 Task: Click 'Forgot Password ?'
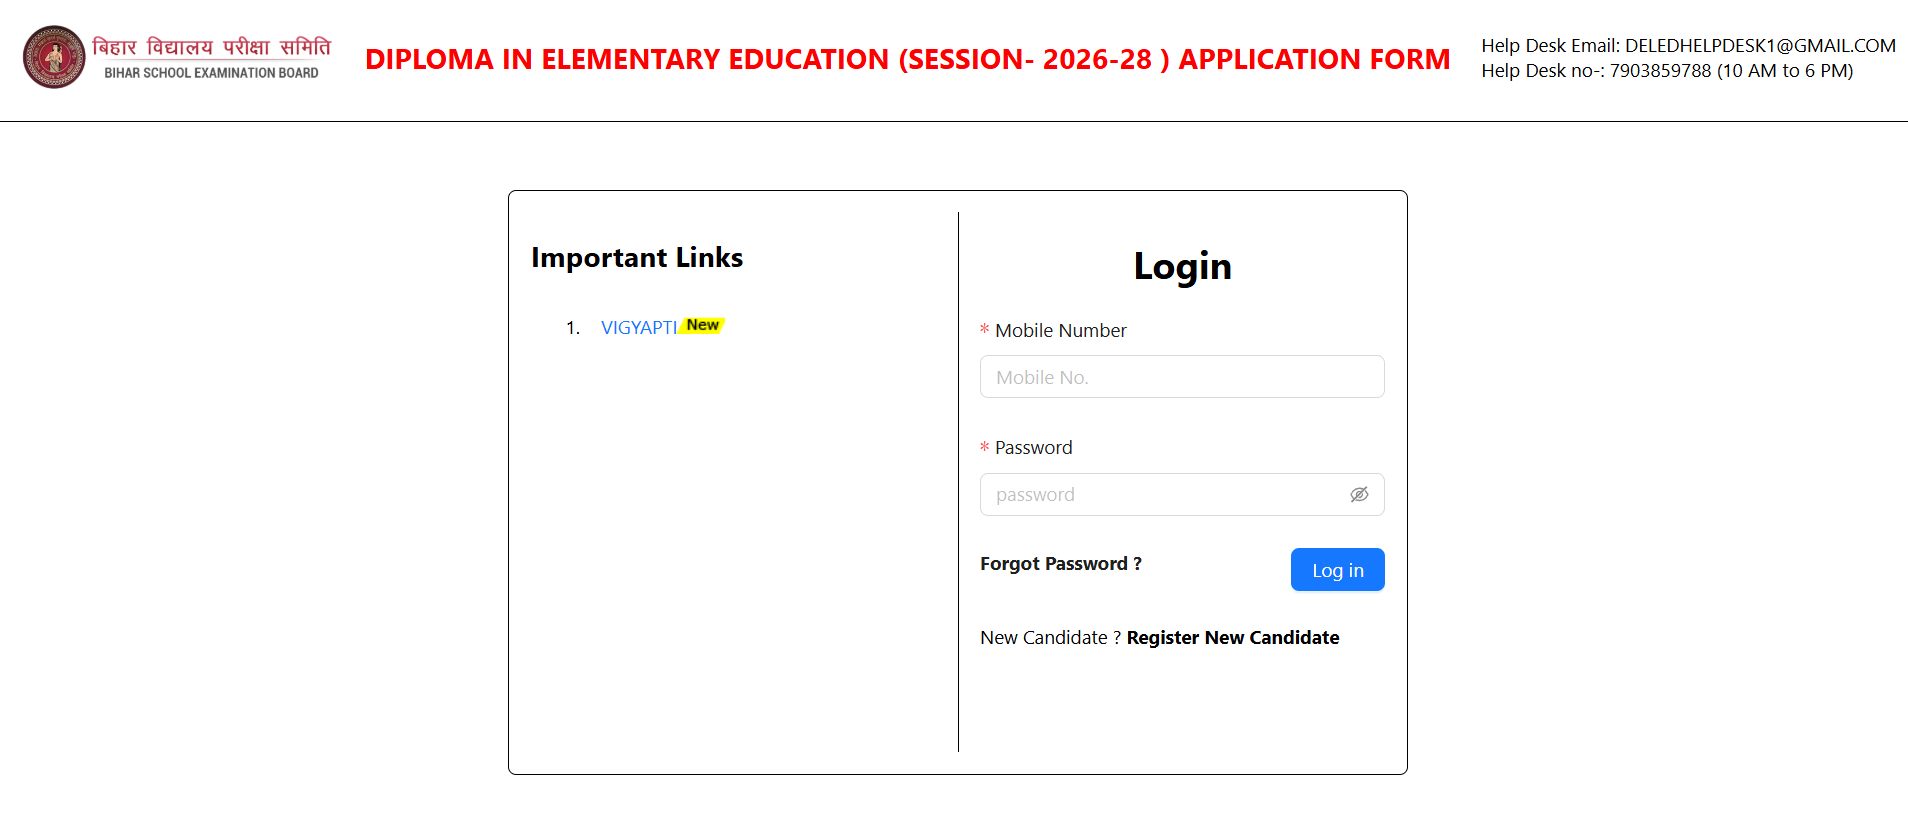[1061, 563]
